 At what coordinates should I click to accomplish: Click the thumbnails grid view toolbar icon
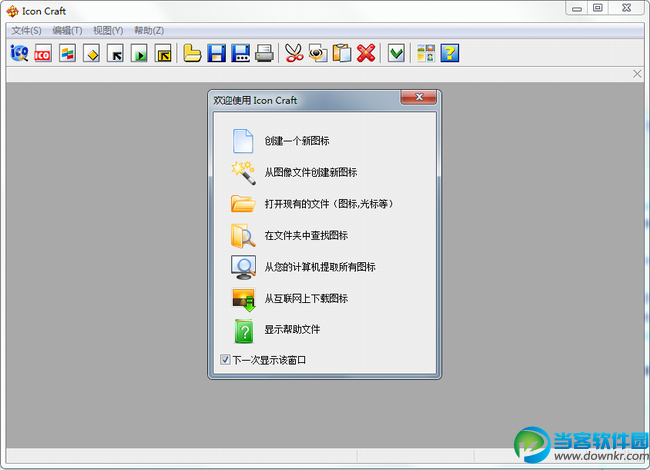coord(426,53)
